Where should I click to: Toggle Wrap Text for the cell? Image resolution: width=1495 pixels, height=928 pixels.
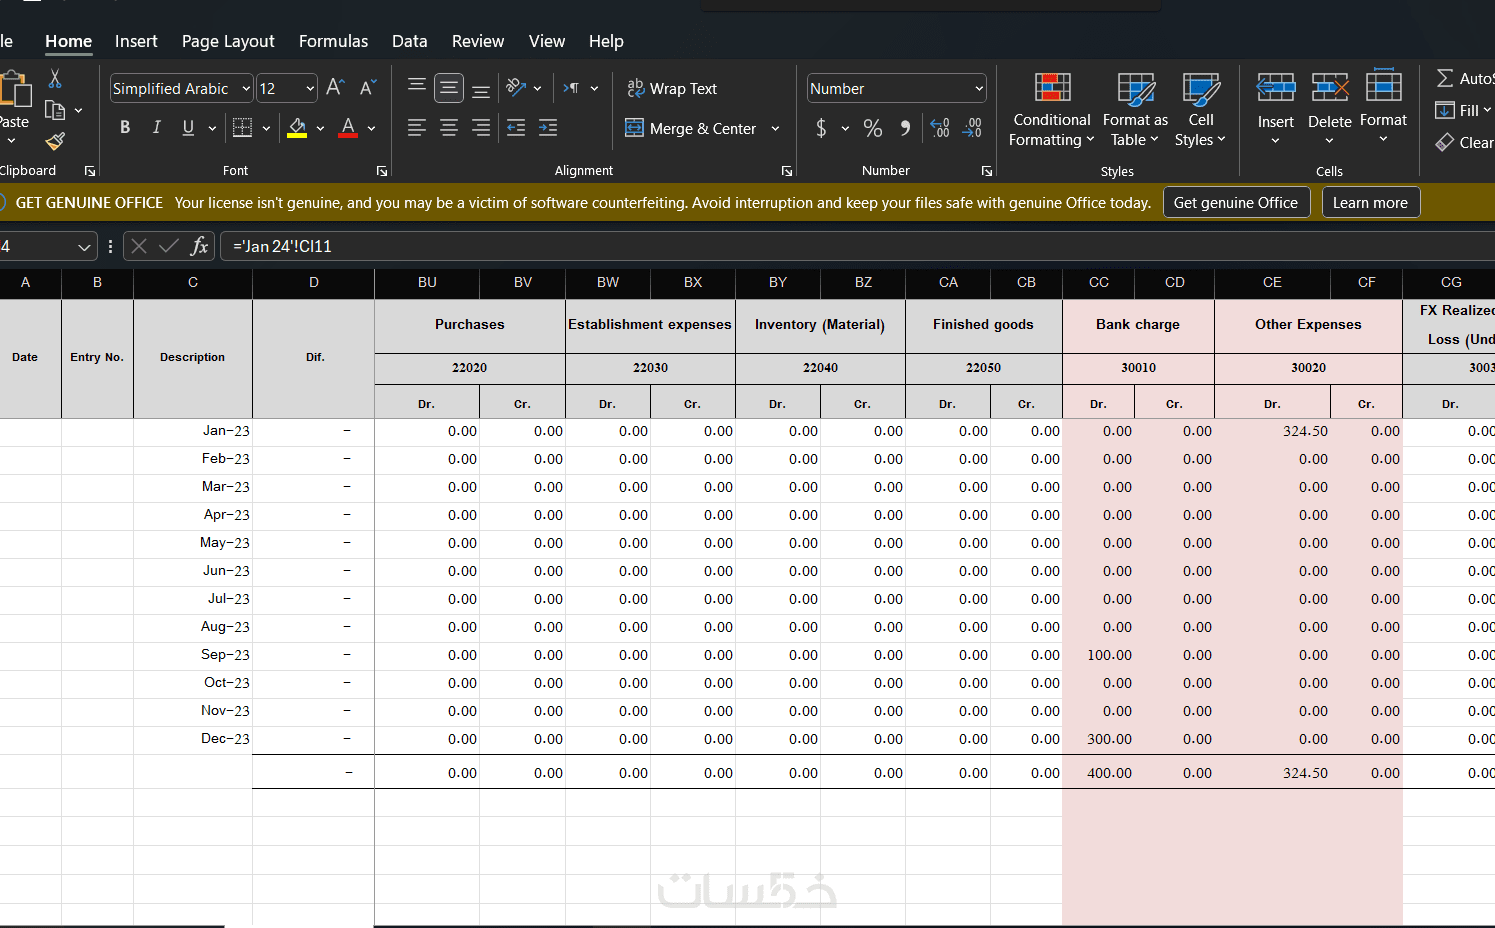[672, 89]
